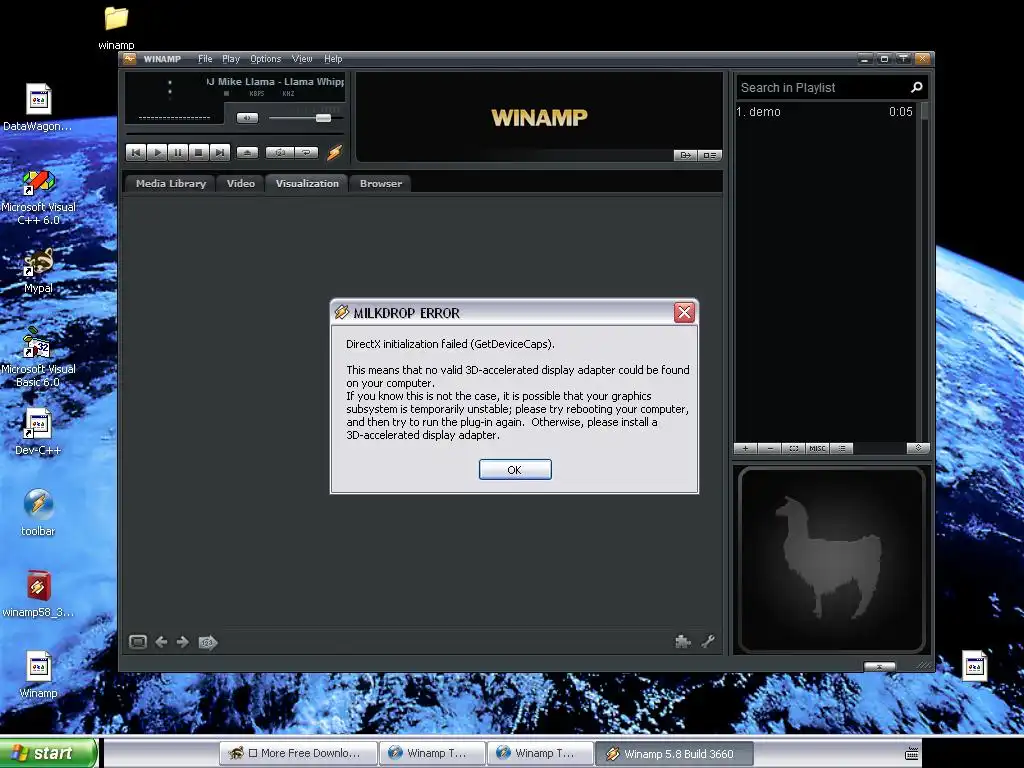Click the Previous track button
1024x768 pixels.
coord(136,153)
